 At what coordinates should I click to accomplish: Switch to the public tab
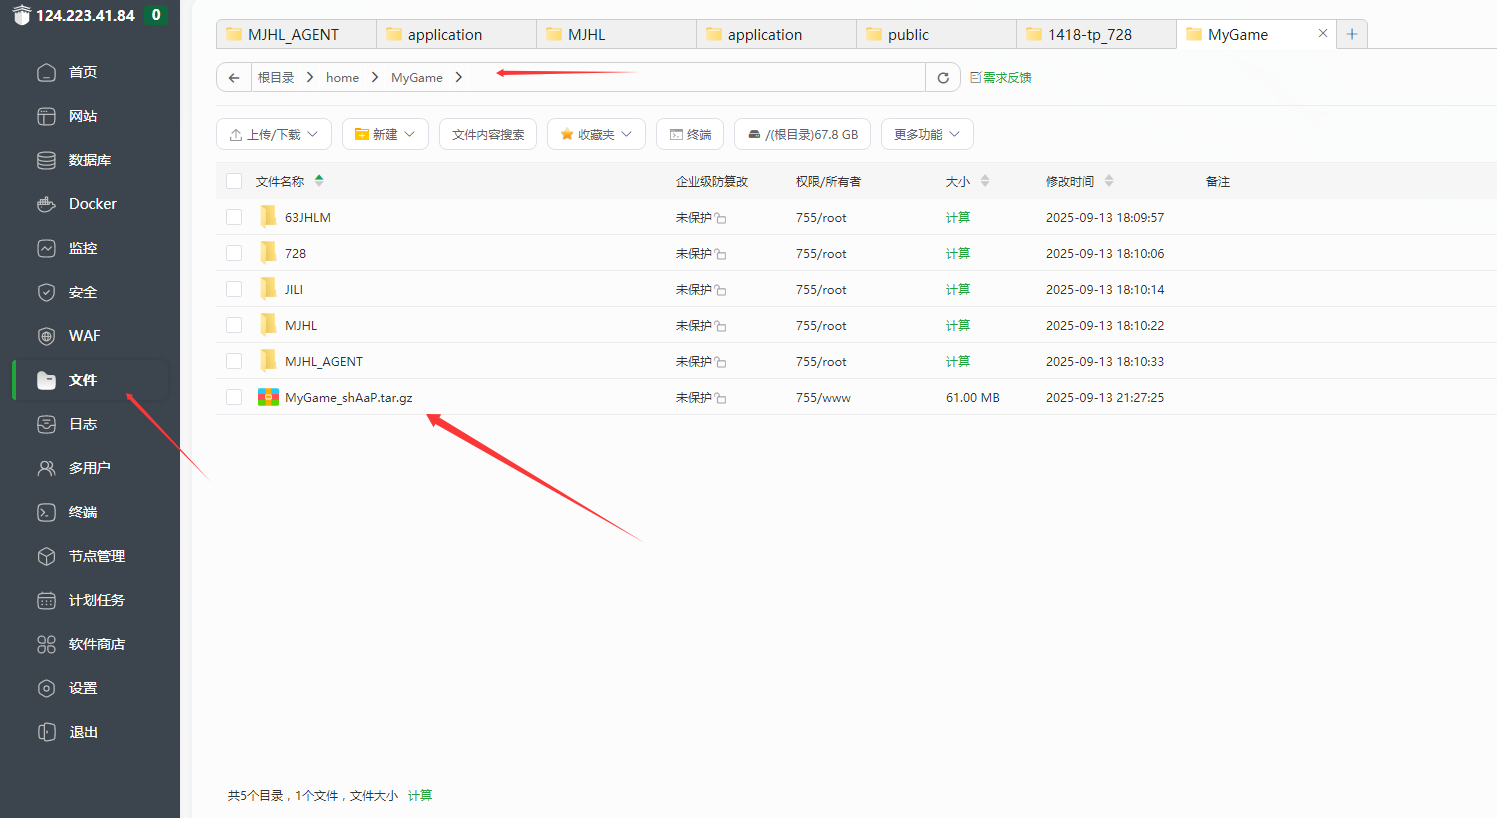[936, 34]
